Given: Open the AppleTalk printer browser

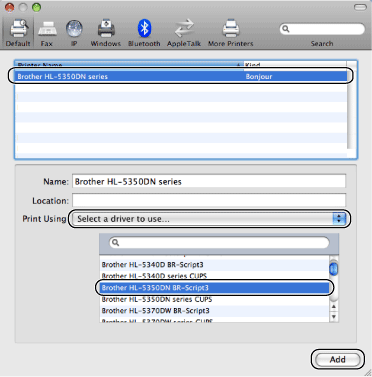Looking at the screenshot, I should [x=184, y=32].
